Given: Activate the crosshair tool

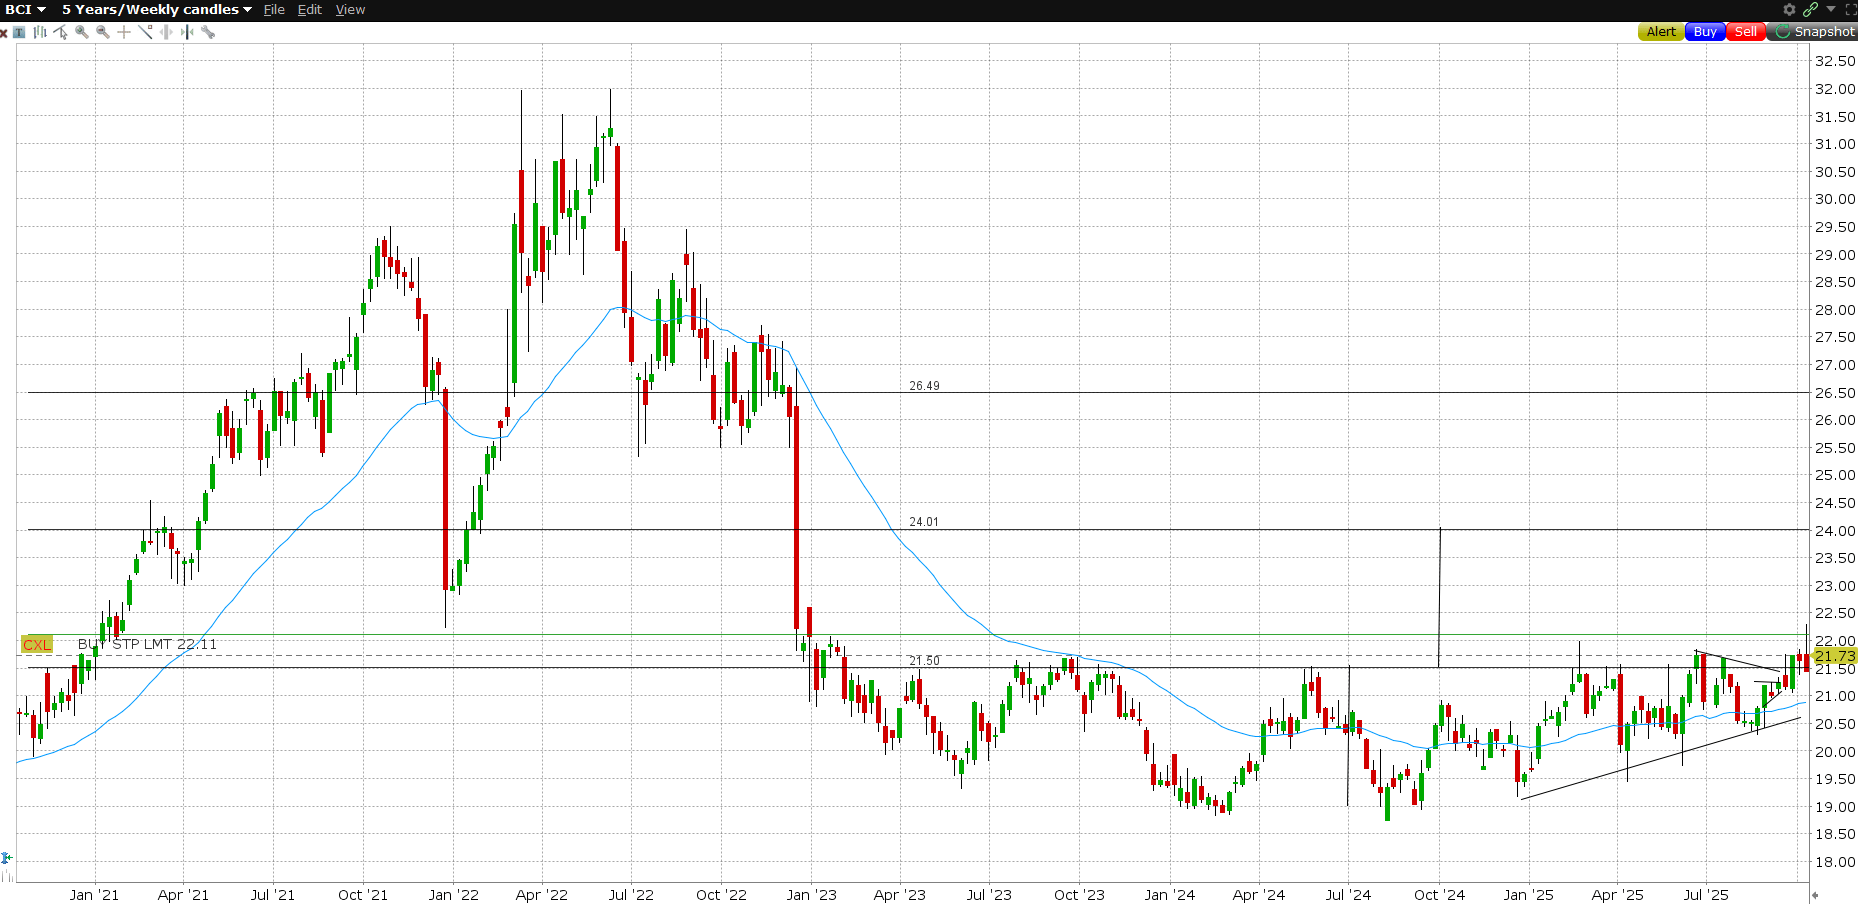Looking at the screenshot, I should [x=124, y=32].
